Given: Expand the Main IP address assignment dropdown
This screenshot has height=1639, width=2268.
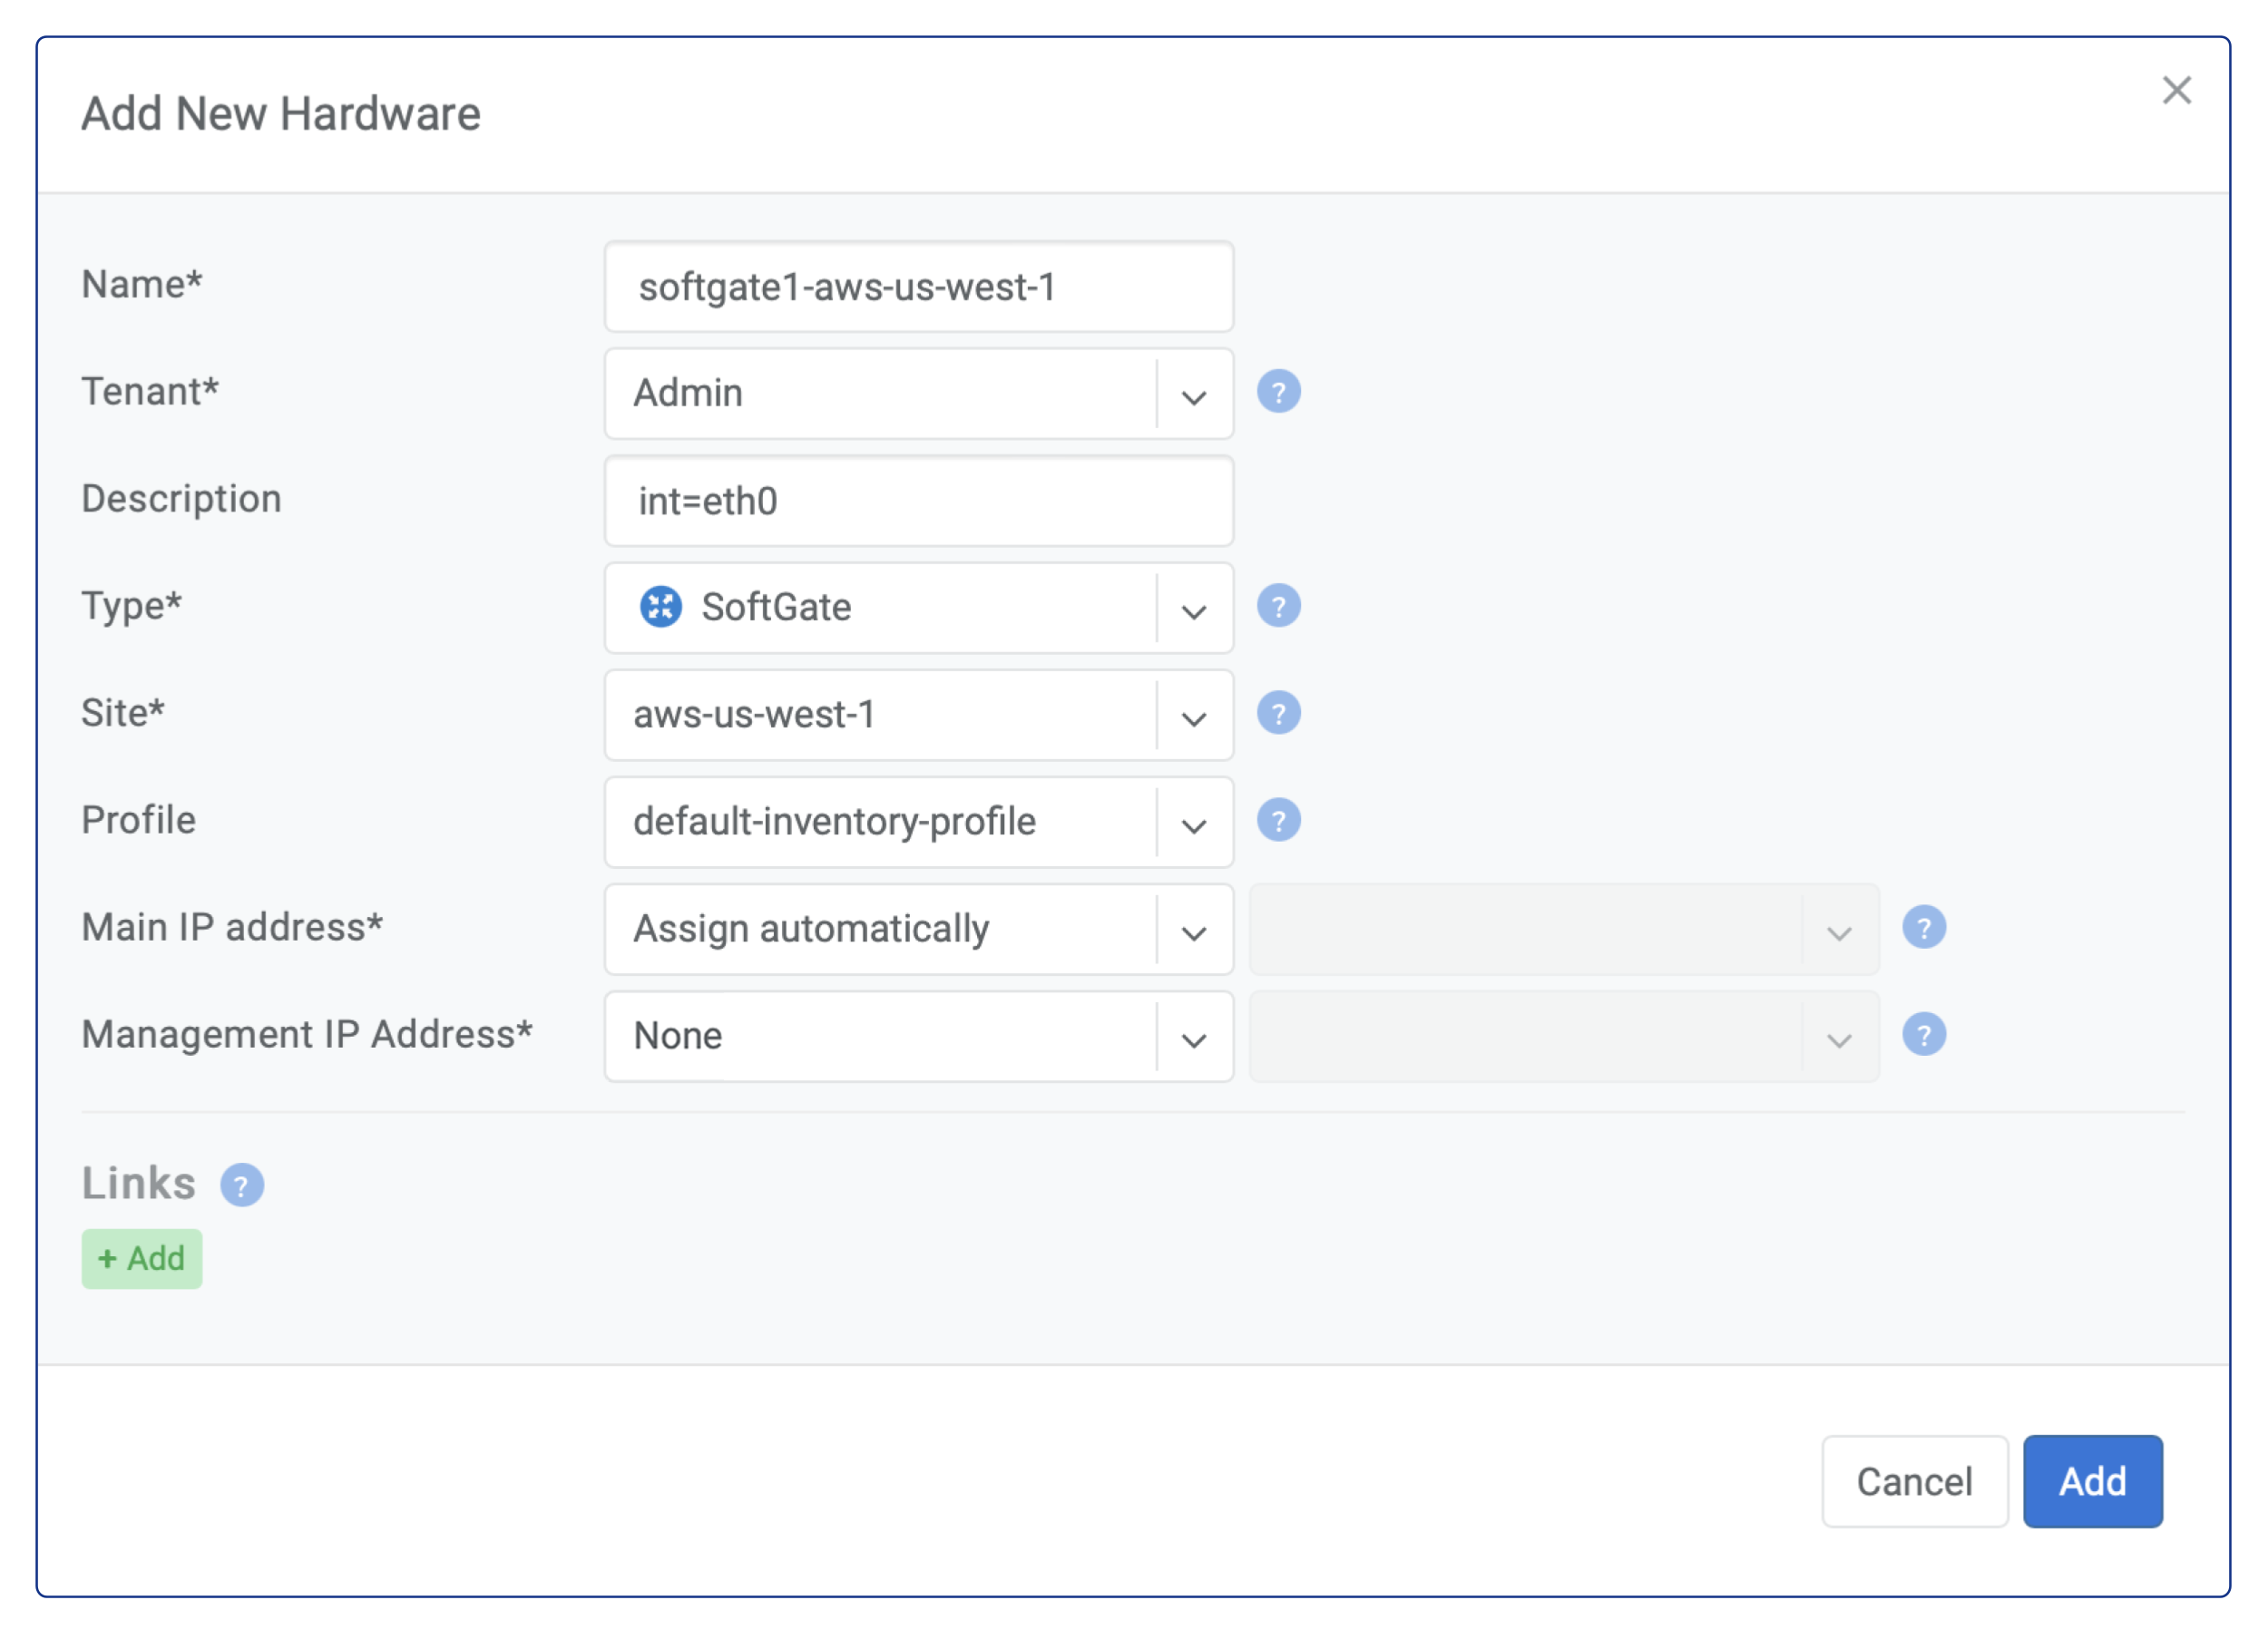Looking at the screenshot, I should click(1193, 931).
